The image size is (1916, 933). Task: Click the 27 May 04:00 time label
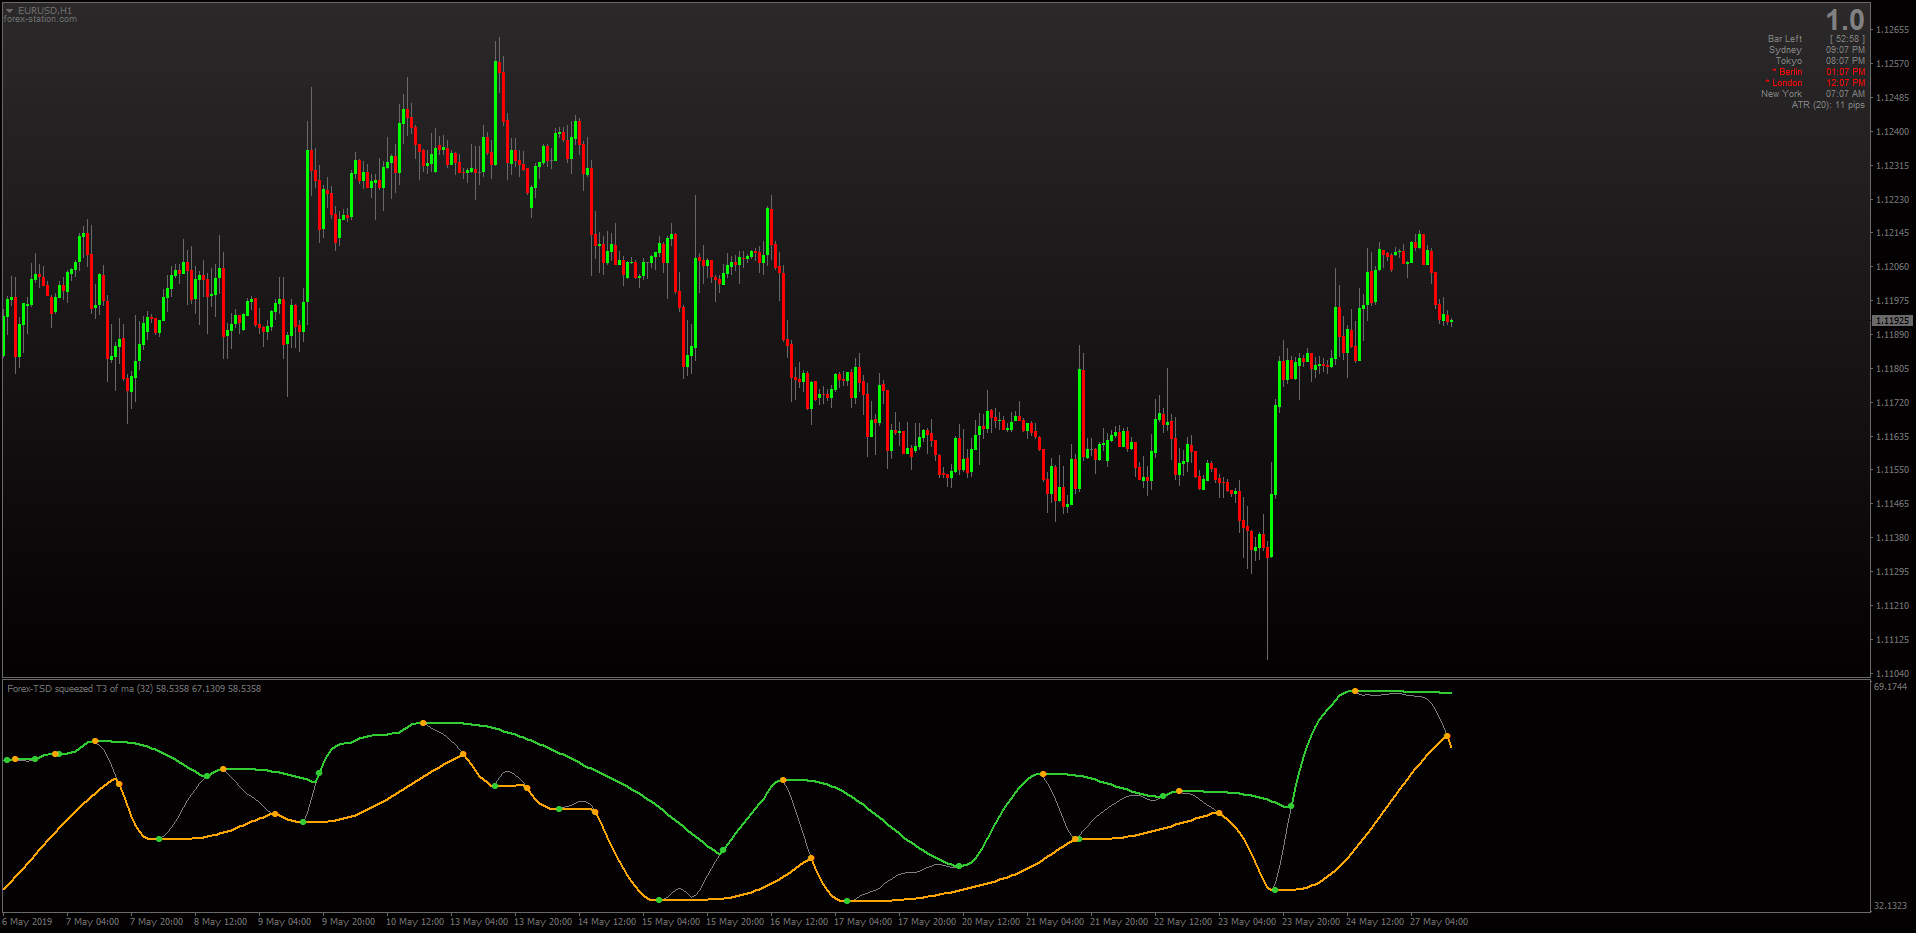(1439, 922)
